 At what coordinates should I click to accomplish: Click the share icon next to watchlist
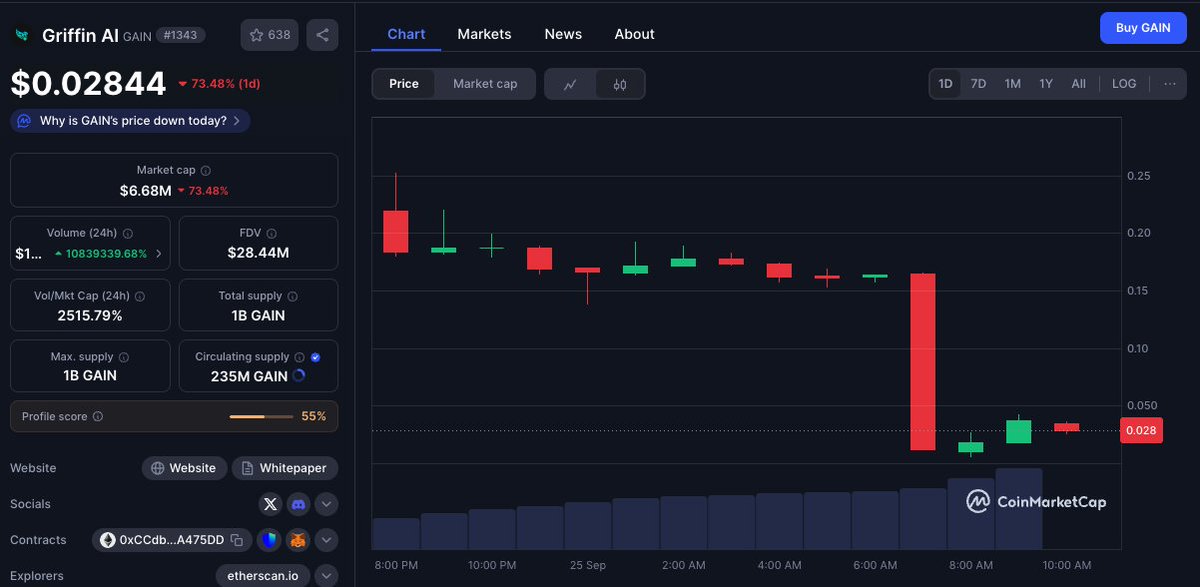pyautogui.click(x=322, y=35)
